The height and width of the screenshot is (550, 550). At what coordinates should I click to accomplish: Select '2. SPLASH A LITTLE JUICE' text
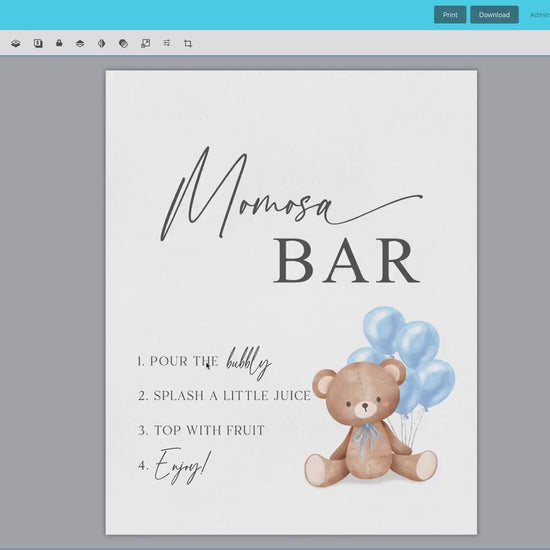point(224,396)
